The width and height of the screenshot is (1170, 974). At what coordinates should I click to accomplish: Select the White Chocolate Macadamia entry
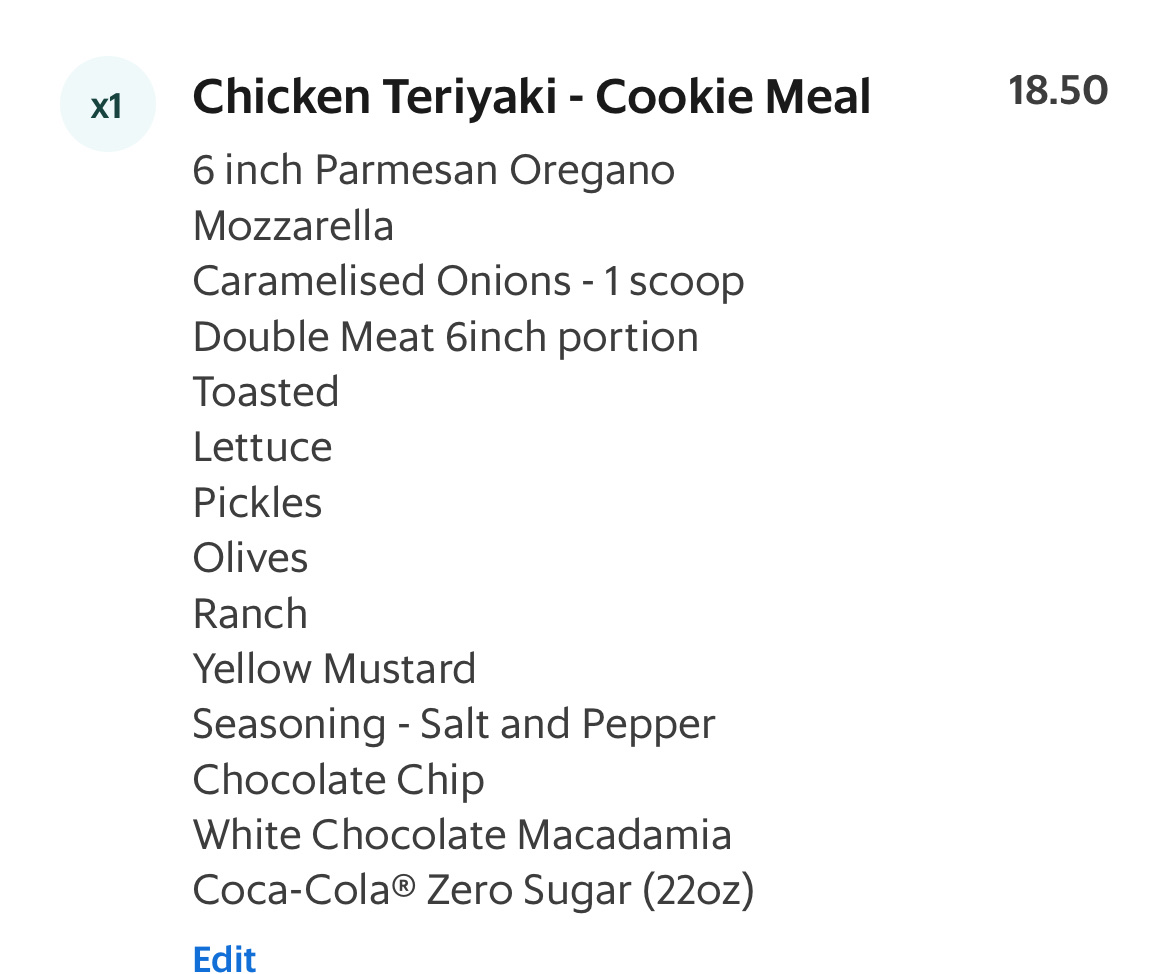(462, 834)
